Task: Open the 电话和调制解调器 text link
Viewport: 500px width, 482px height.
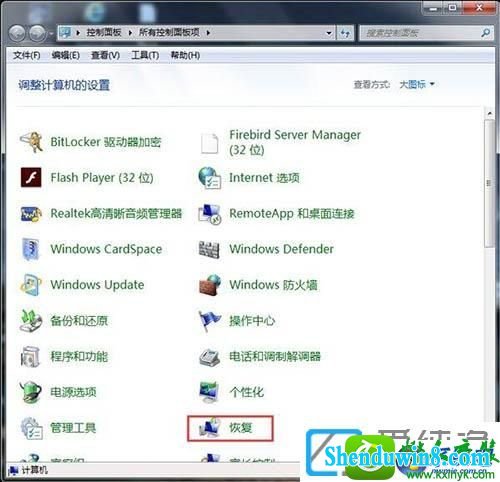Action: (x=275, y=356)
